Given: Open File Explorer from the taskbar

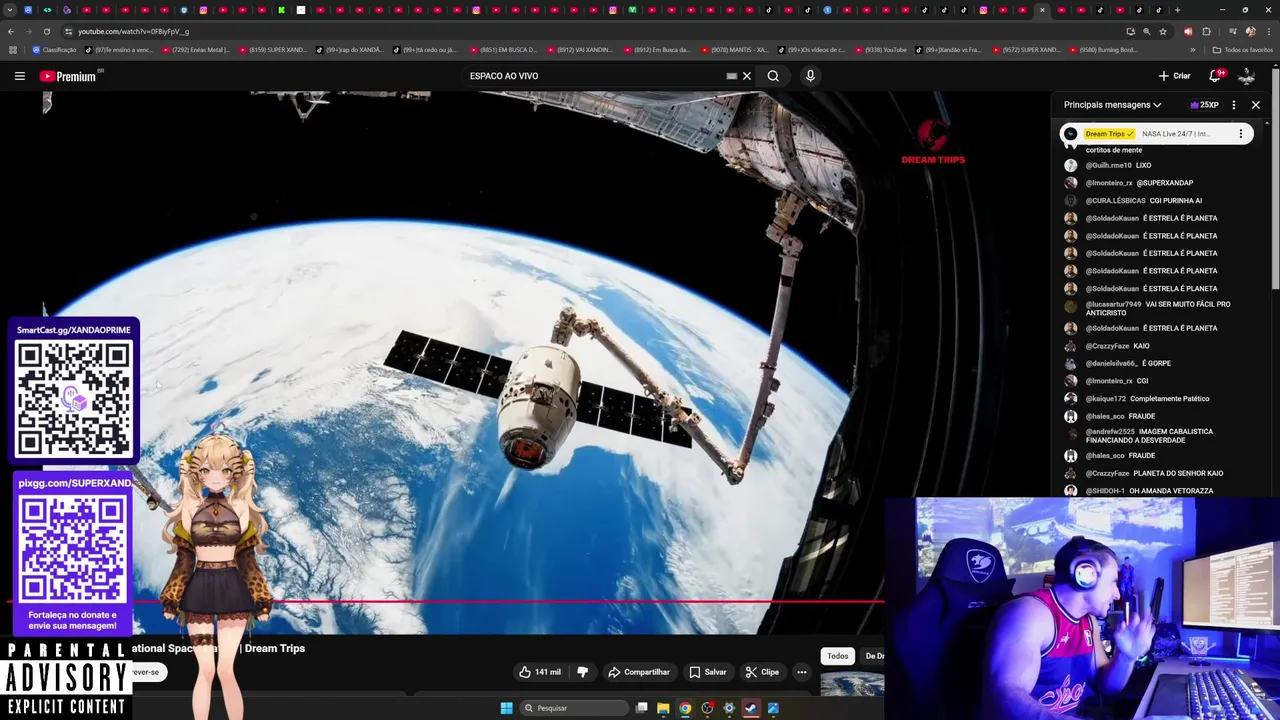Looking at the screenshot, I should point(663,708).
